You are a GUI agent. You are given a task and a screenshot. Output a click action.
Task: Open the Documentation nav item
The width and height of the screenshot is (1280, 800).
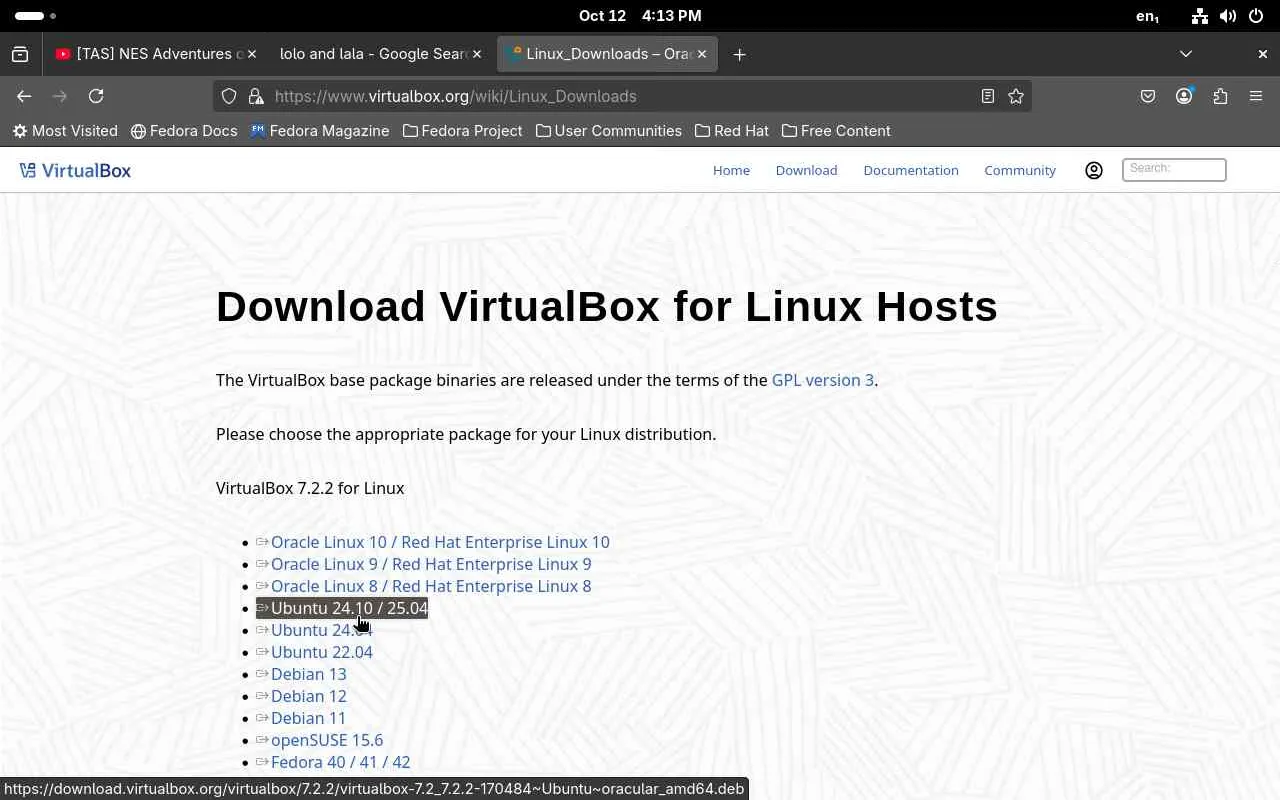pos(911,170)
